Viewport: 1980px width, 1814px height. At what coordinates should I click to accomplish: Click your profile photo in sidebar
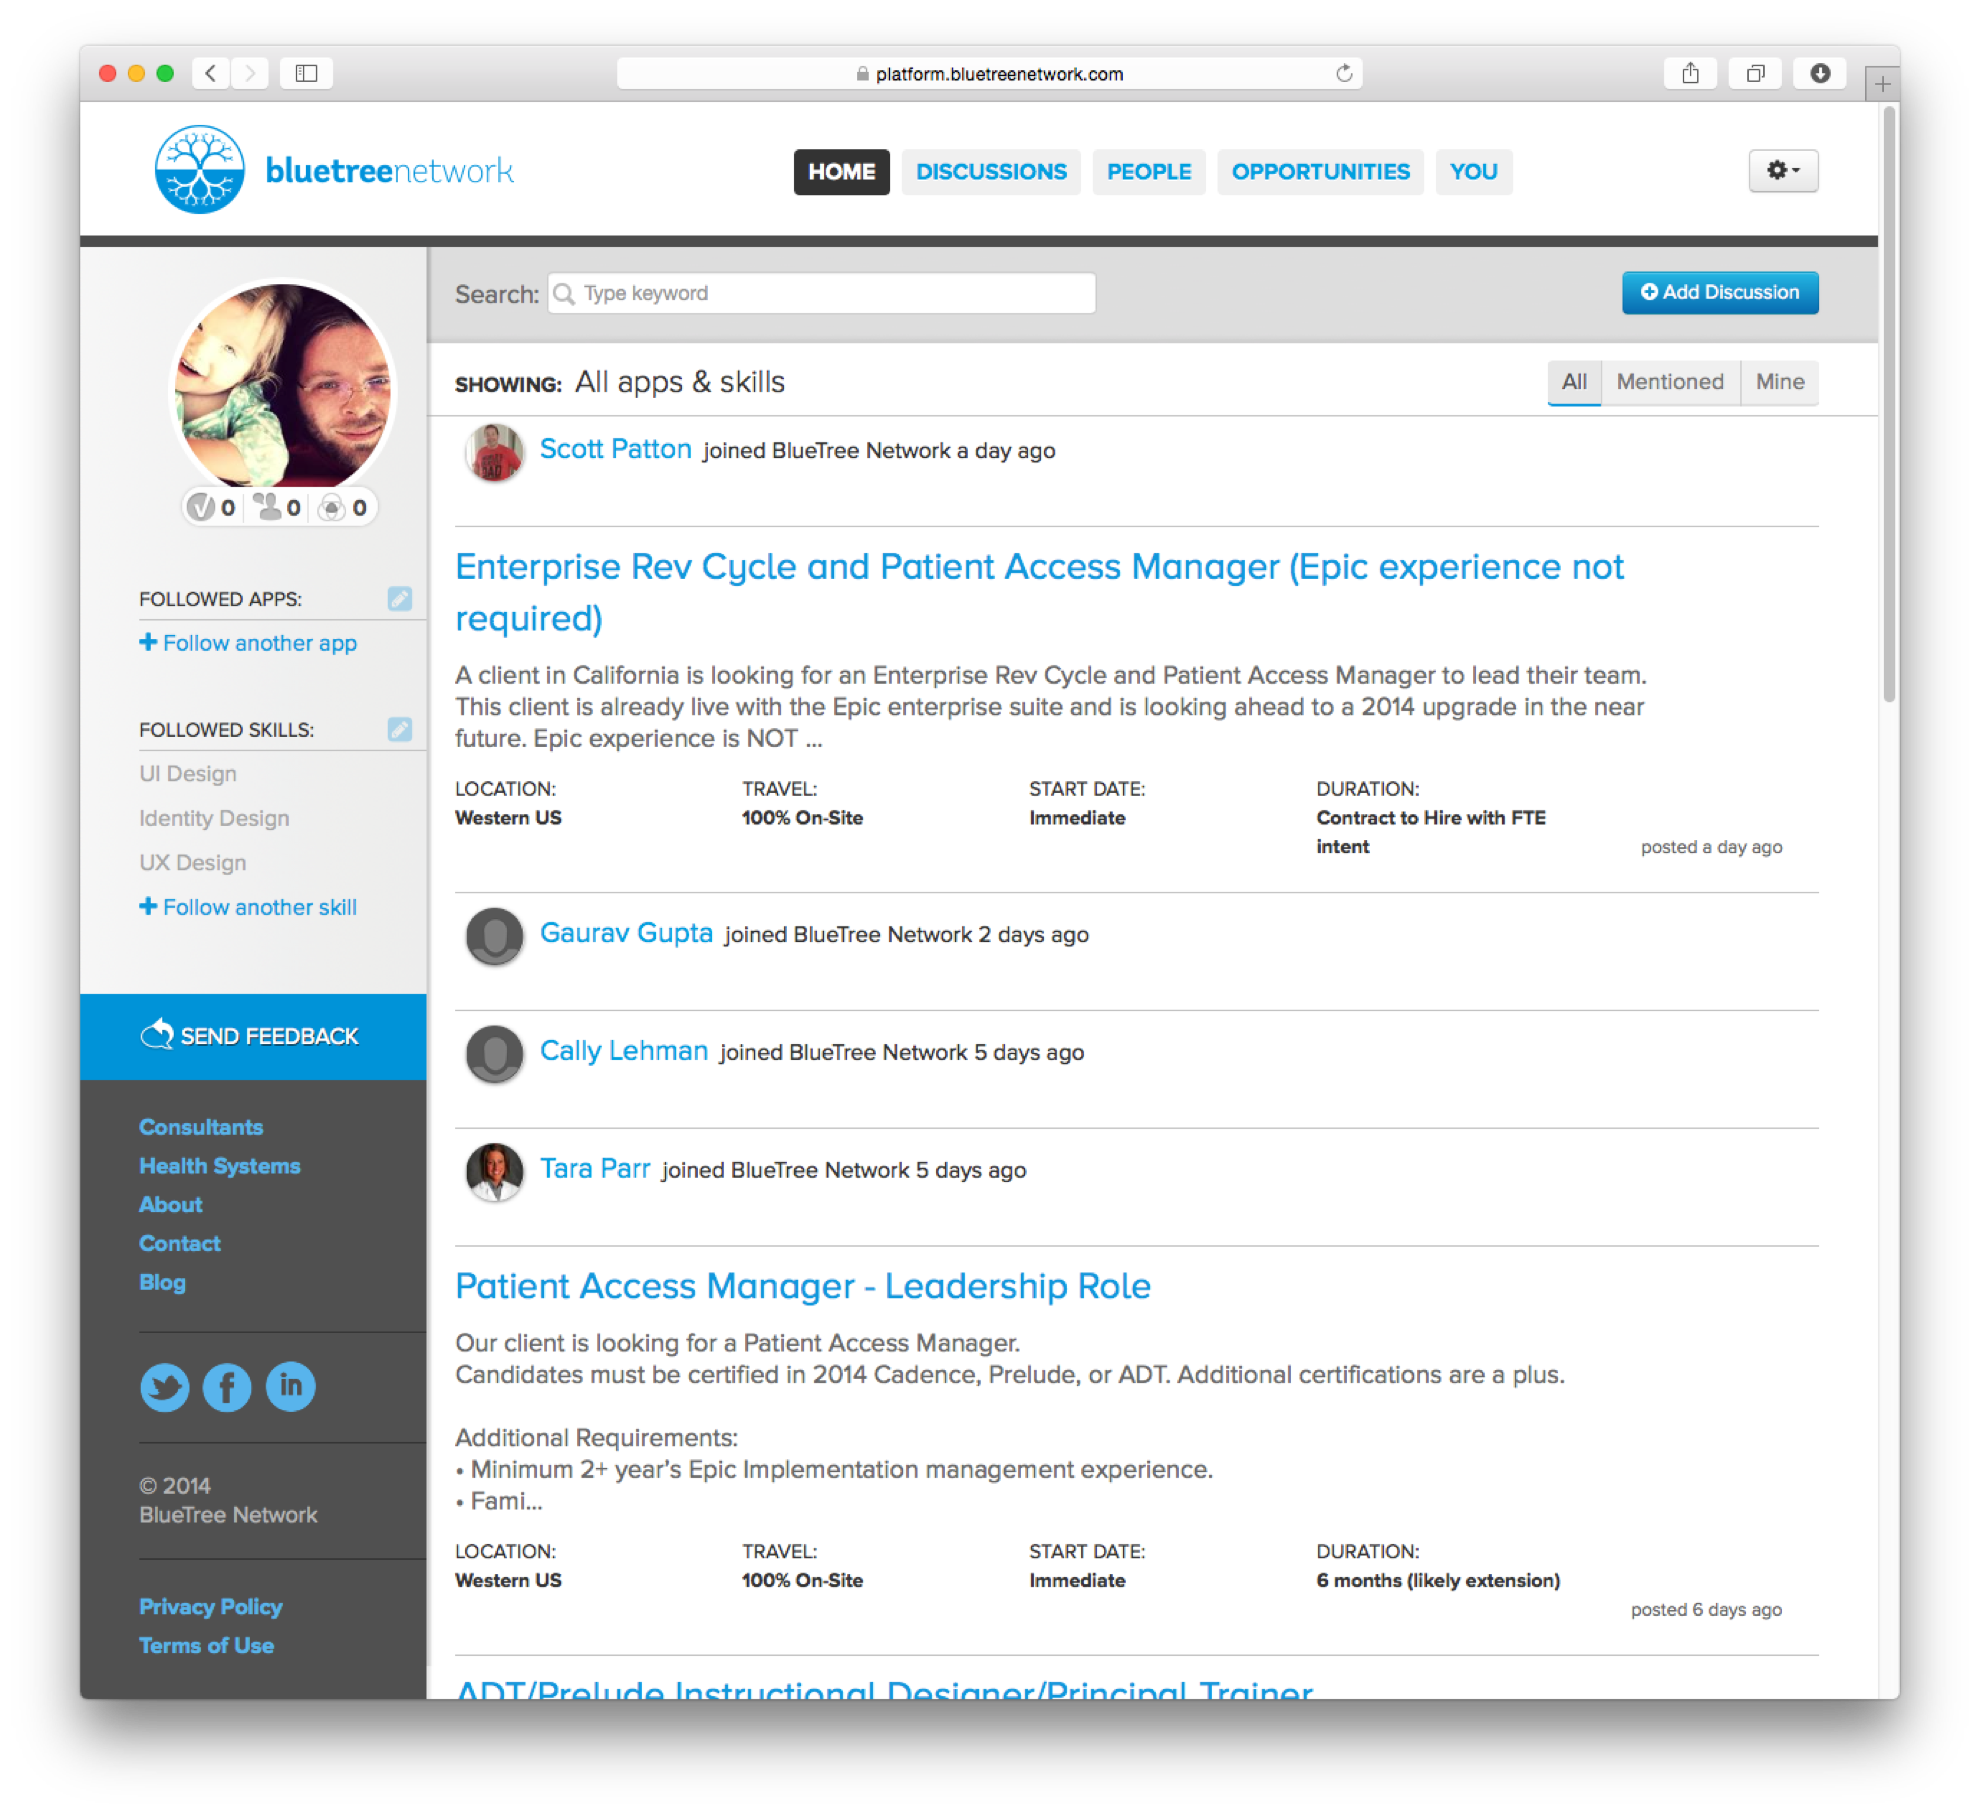click(x=283, y=387)
